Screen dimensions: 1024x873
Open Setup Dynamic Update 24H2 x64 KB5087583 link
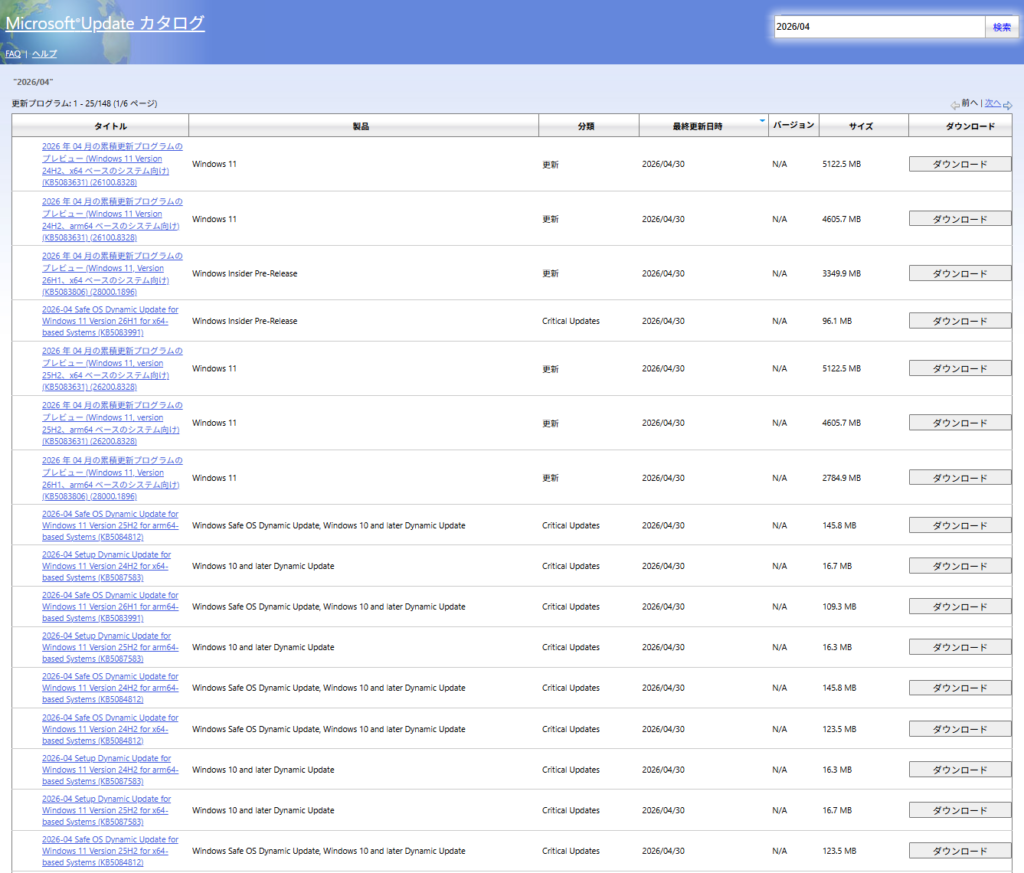106,566
